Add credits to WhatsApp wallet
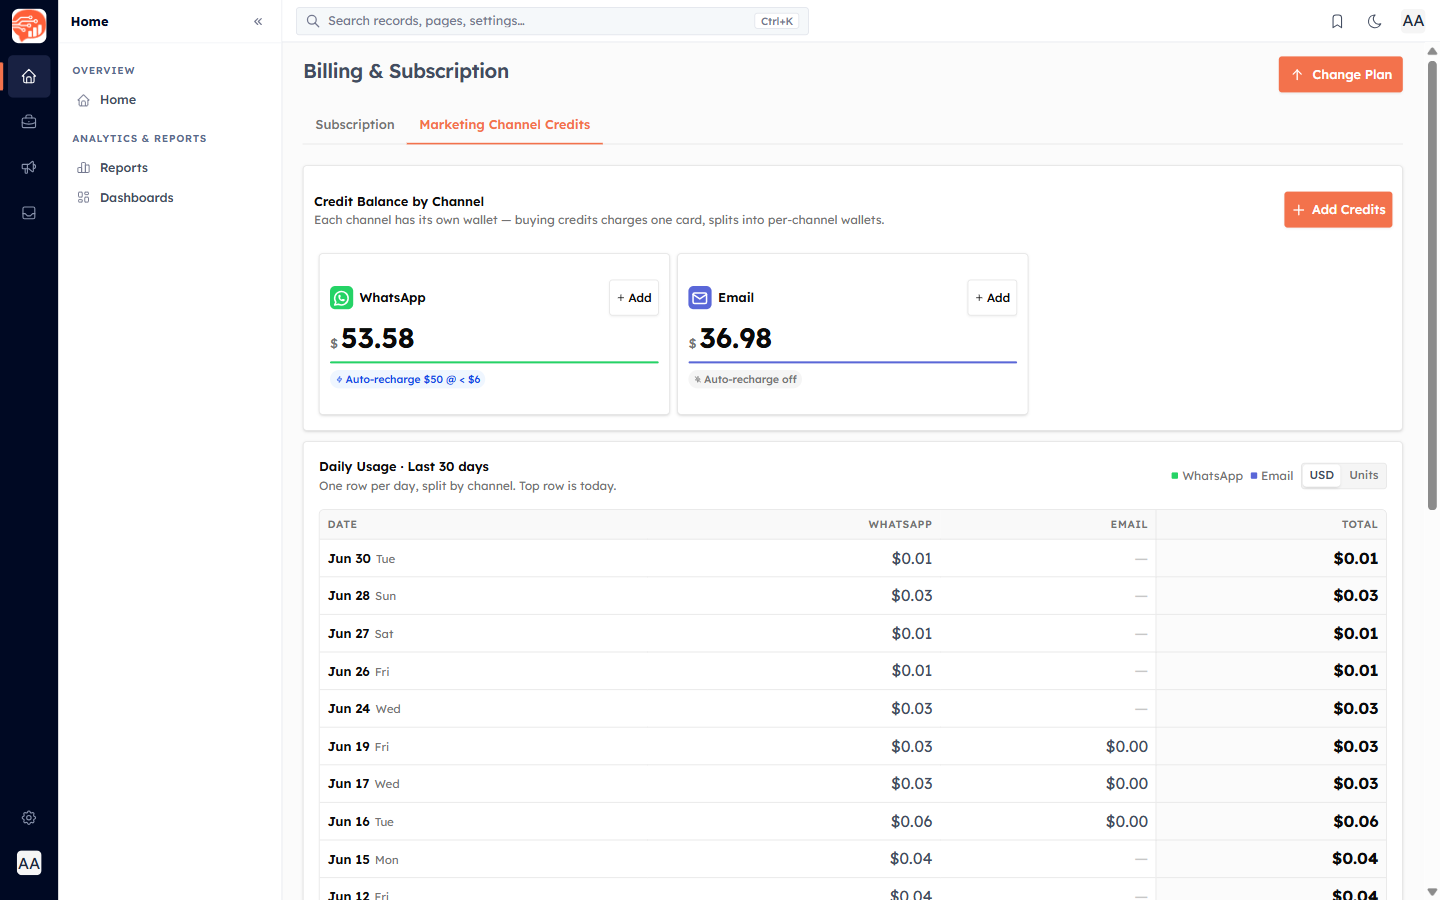 point(634,298)
